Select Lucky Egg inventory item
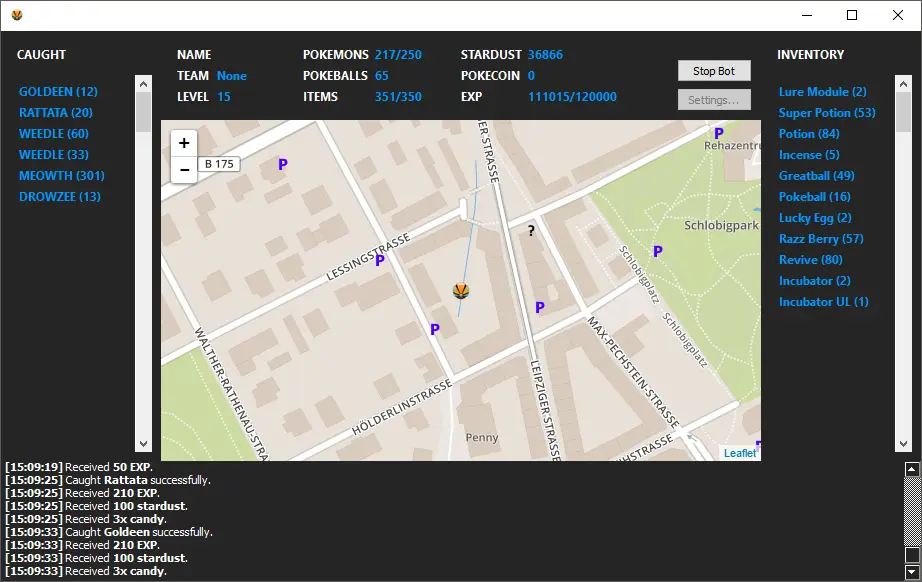Viewport: 922px width, 582px height. [x=815, y=218]
